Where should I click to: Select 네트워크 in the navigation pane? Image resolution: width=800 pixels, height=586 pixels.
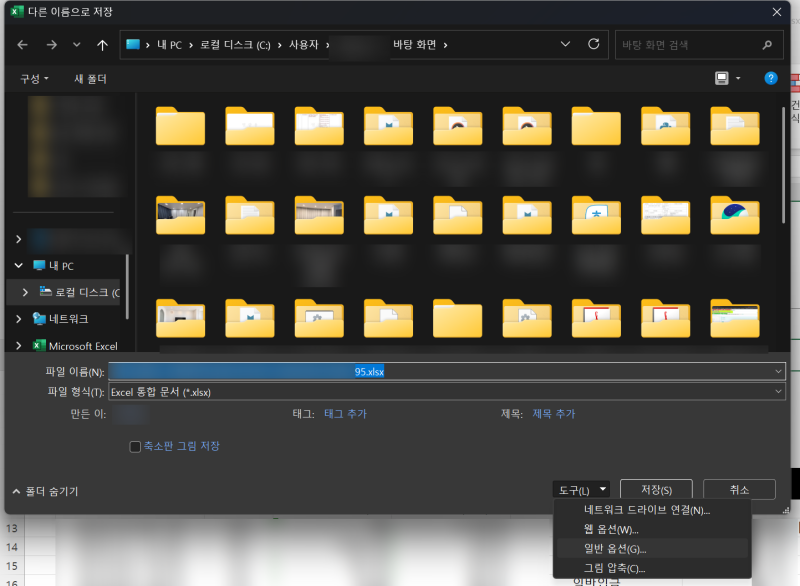60,319
